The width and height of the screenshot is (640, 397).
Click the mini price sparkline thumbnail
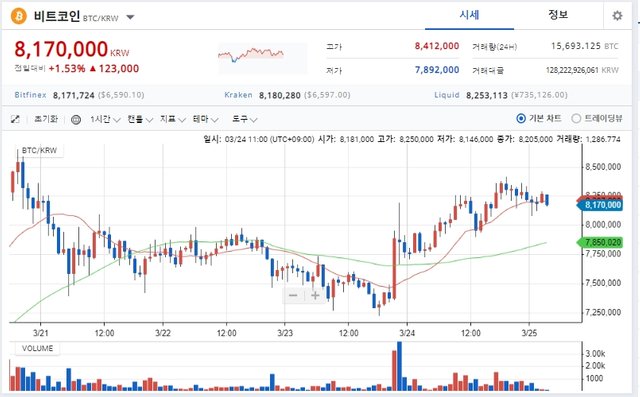[x=262, y=58]
